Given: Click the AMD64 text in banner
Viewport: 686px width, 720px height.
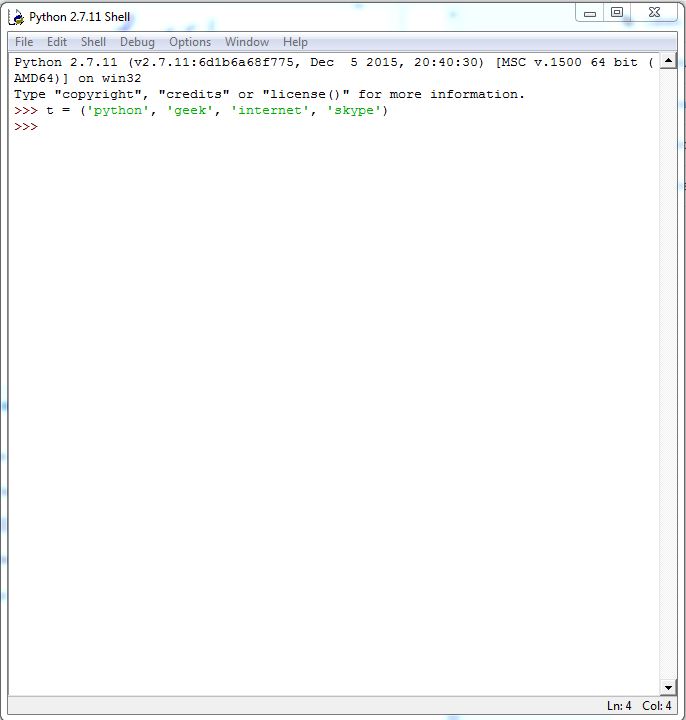Looking at the screenshot, I should pos(34,79).
